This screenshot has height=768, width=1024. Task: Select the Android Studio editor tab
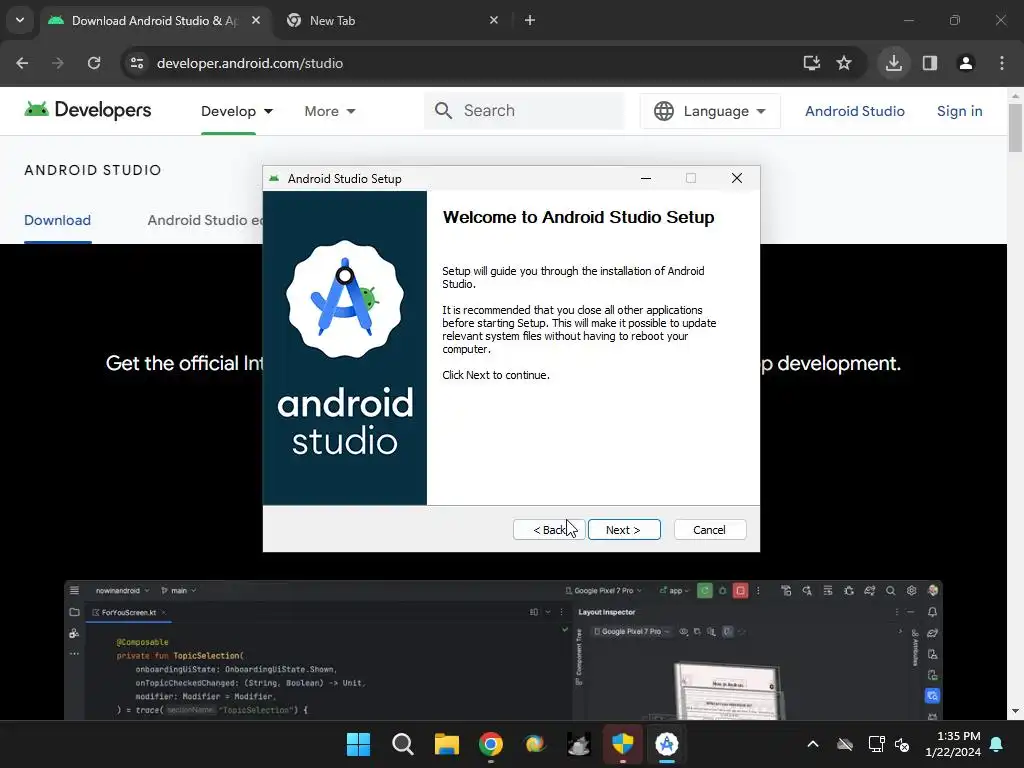[204, 220]
